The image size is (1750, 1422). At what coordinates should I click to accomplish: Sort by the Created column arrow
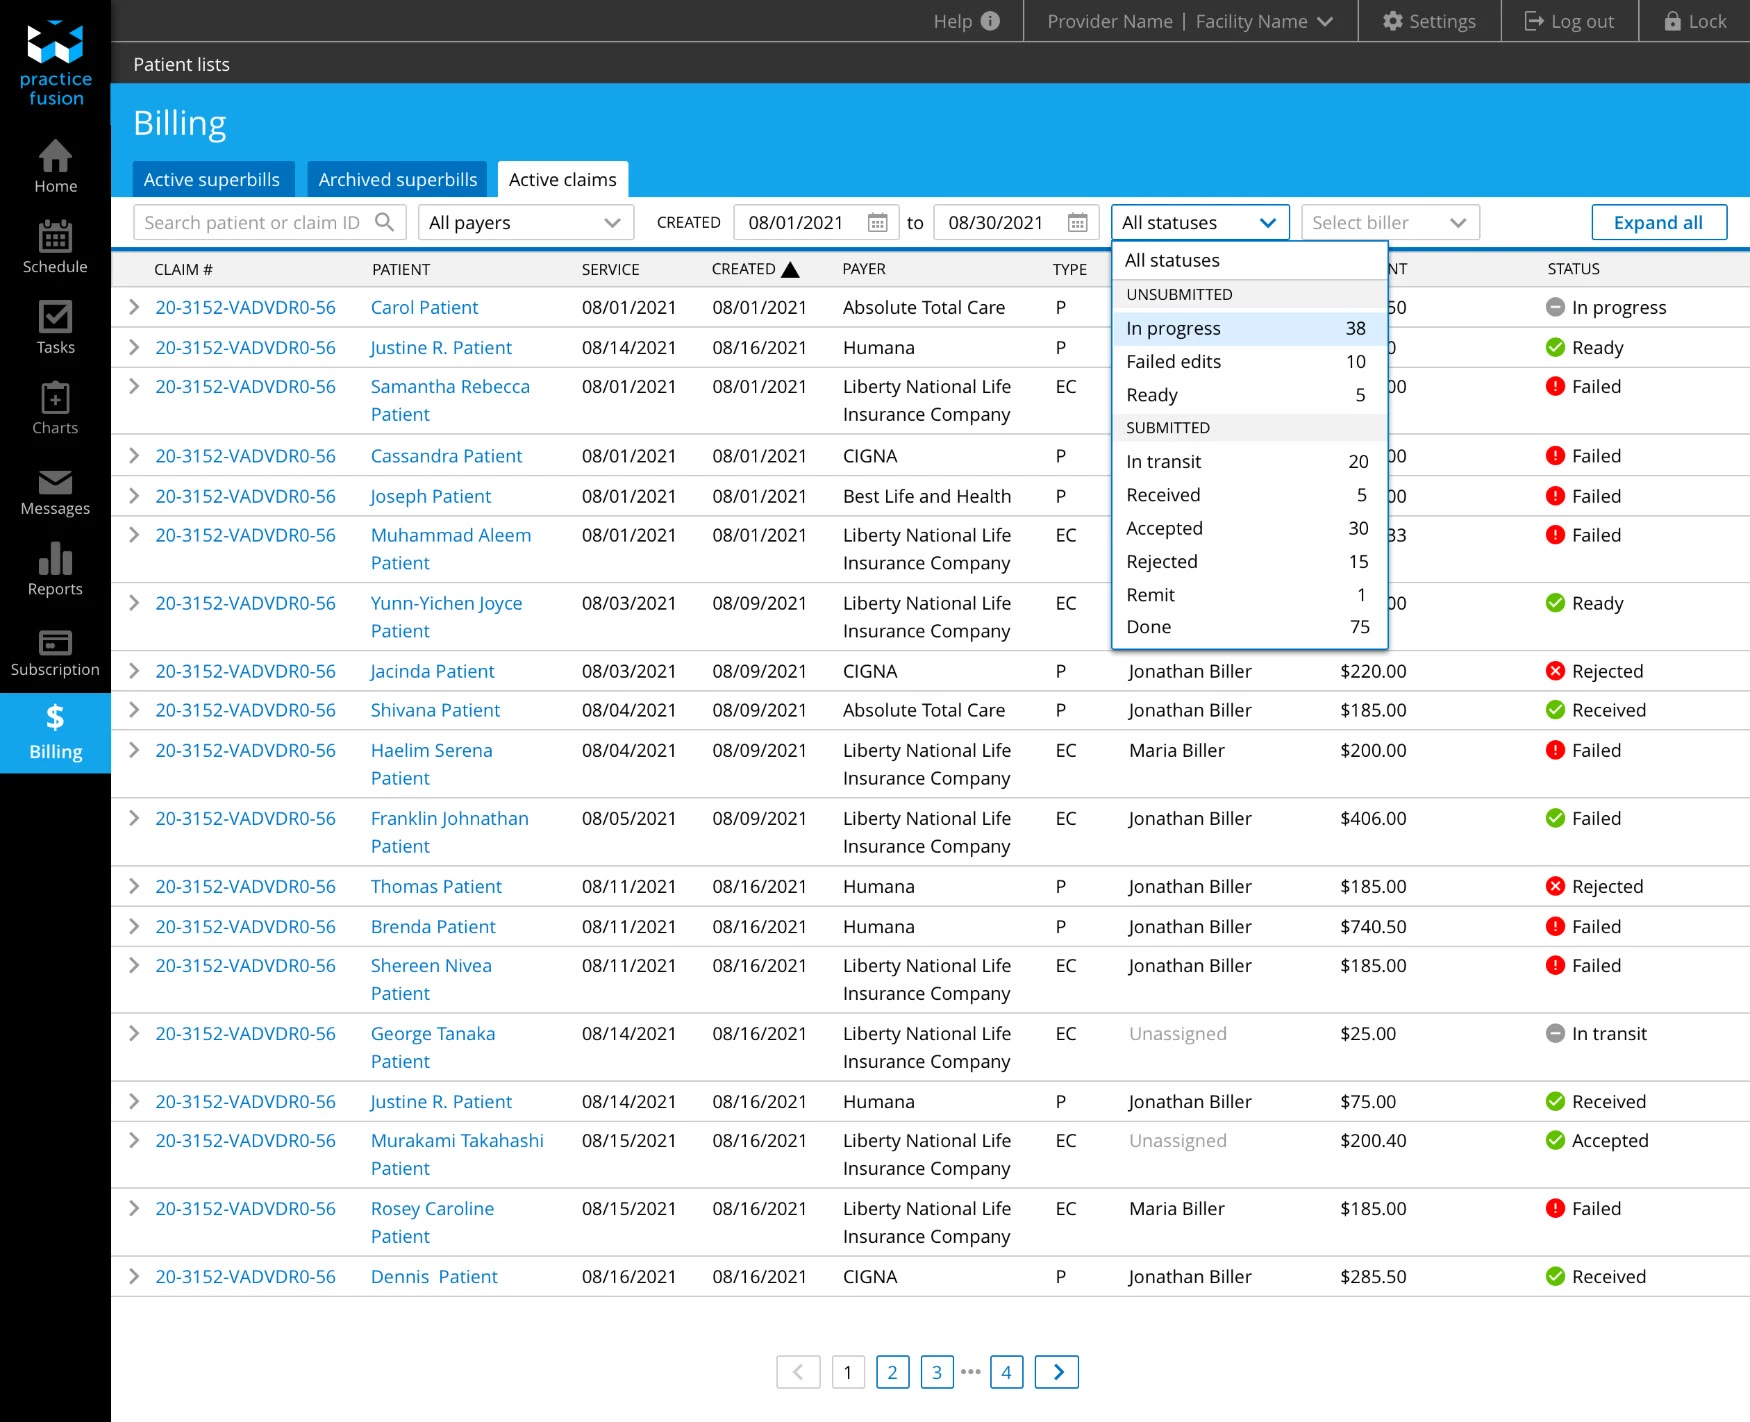point(790,269)
